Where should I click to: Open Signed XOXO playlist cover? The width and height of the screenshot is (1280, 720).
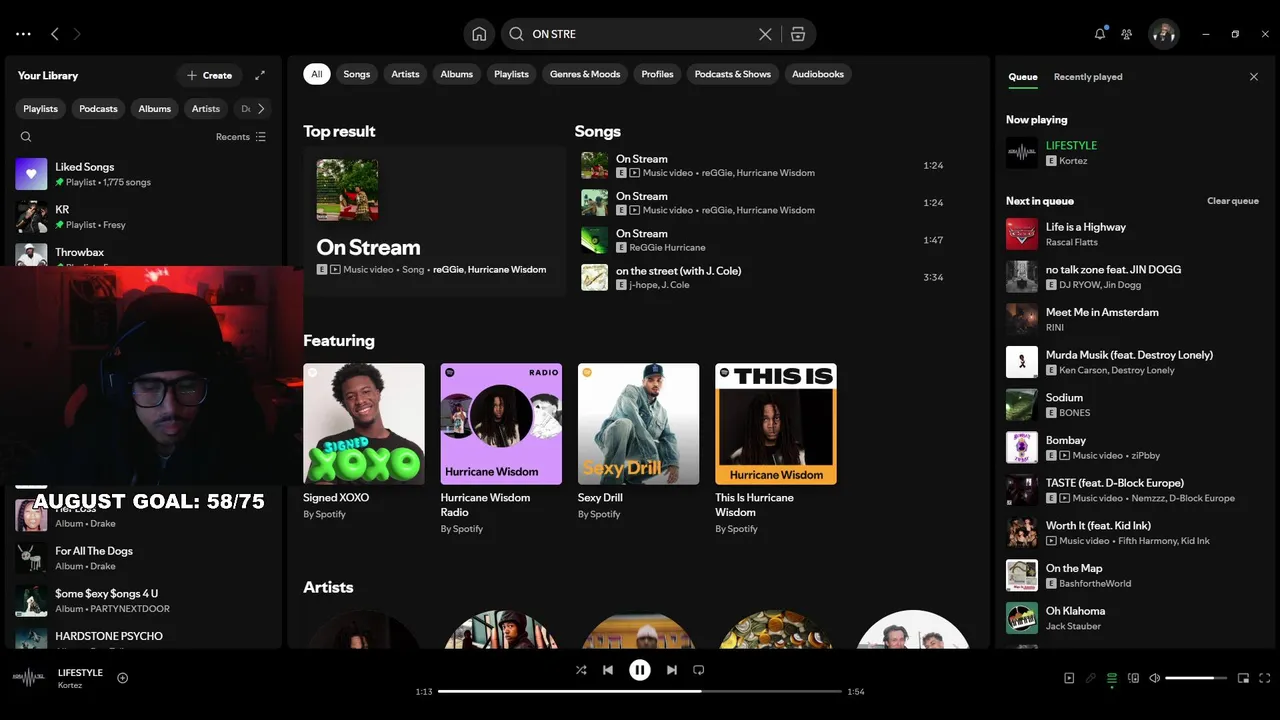coord(364,424)
